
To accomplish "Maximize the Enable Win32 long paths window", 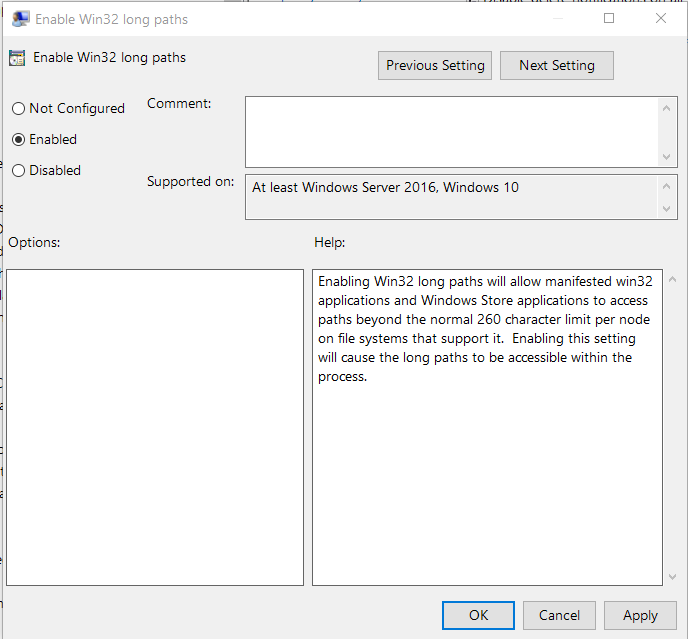I will coord(609,18).
